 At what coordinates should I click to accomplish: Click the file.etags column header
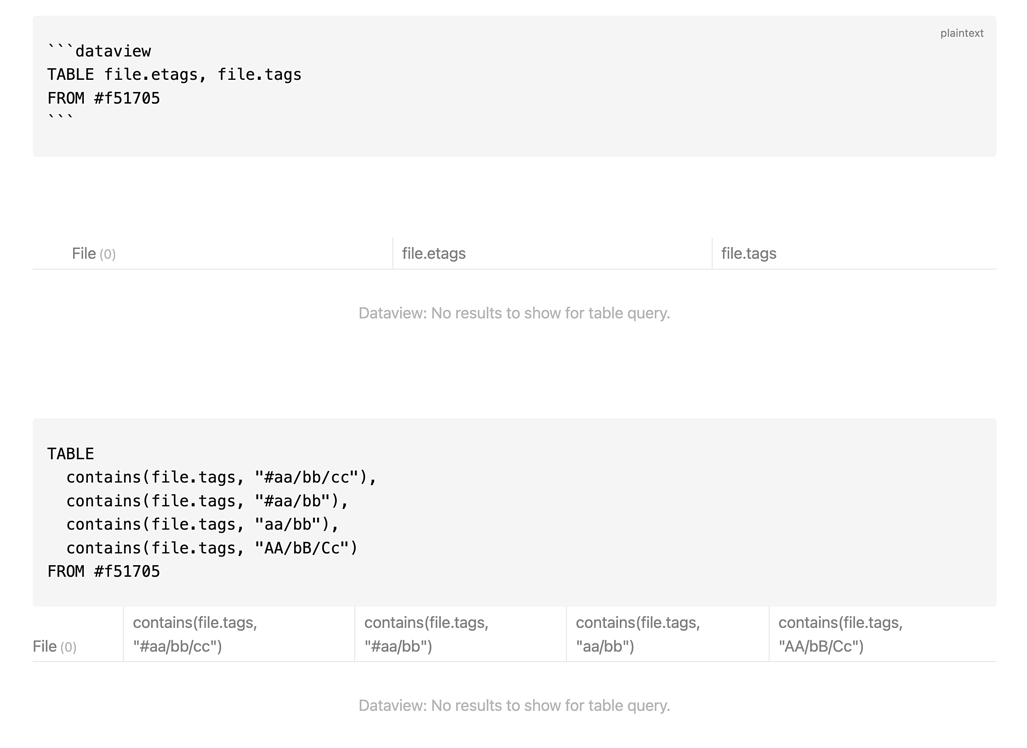(432, 253)
